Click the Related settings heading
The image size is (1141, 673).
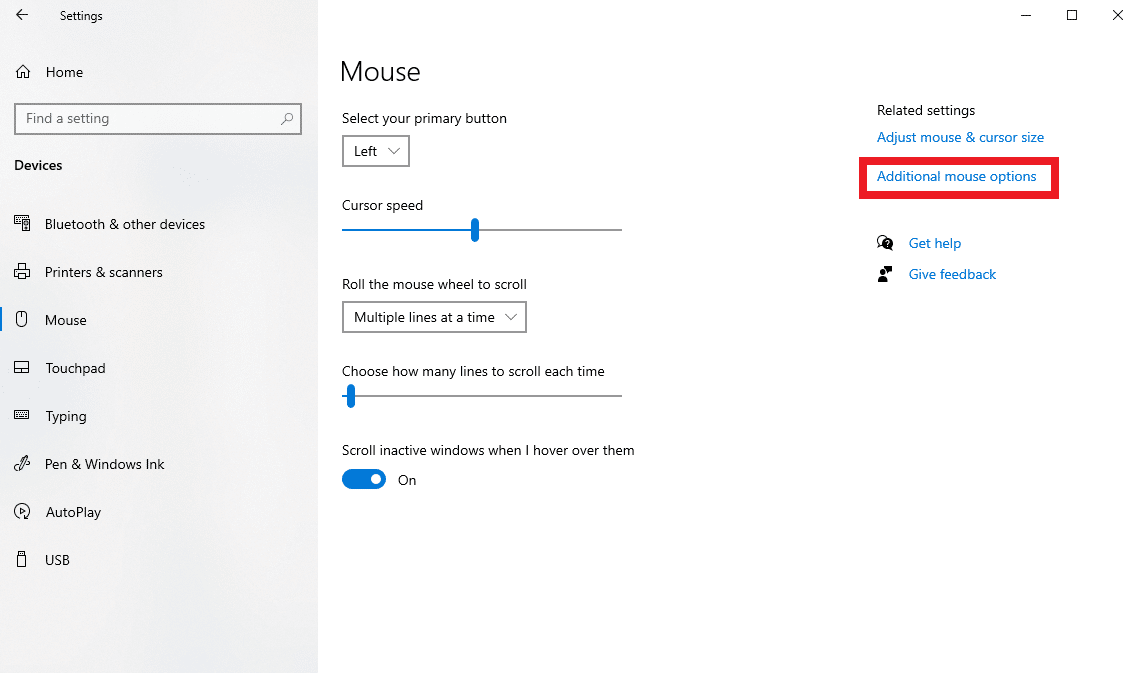coord(926,111)
